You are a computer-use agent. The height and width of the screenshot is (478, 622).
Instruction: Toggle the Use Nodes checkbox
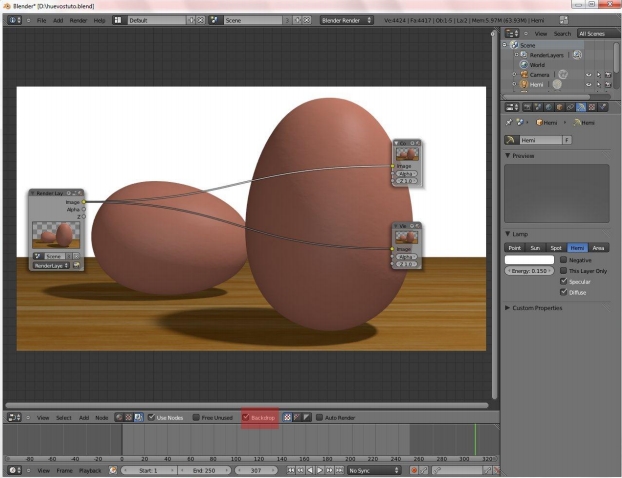click(151, 417)
